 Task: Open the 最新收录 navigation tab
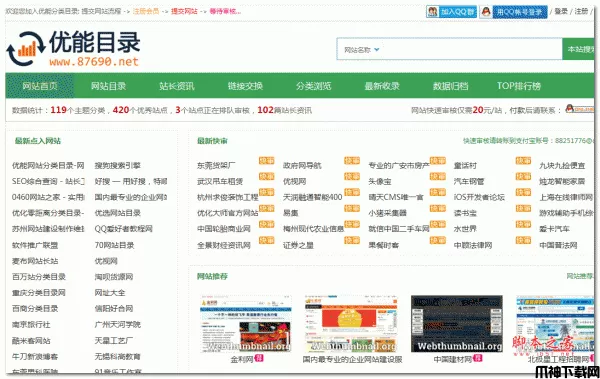[x=382, y=86]
